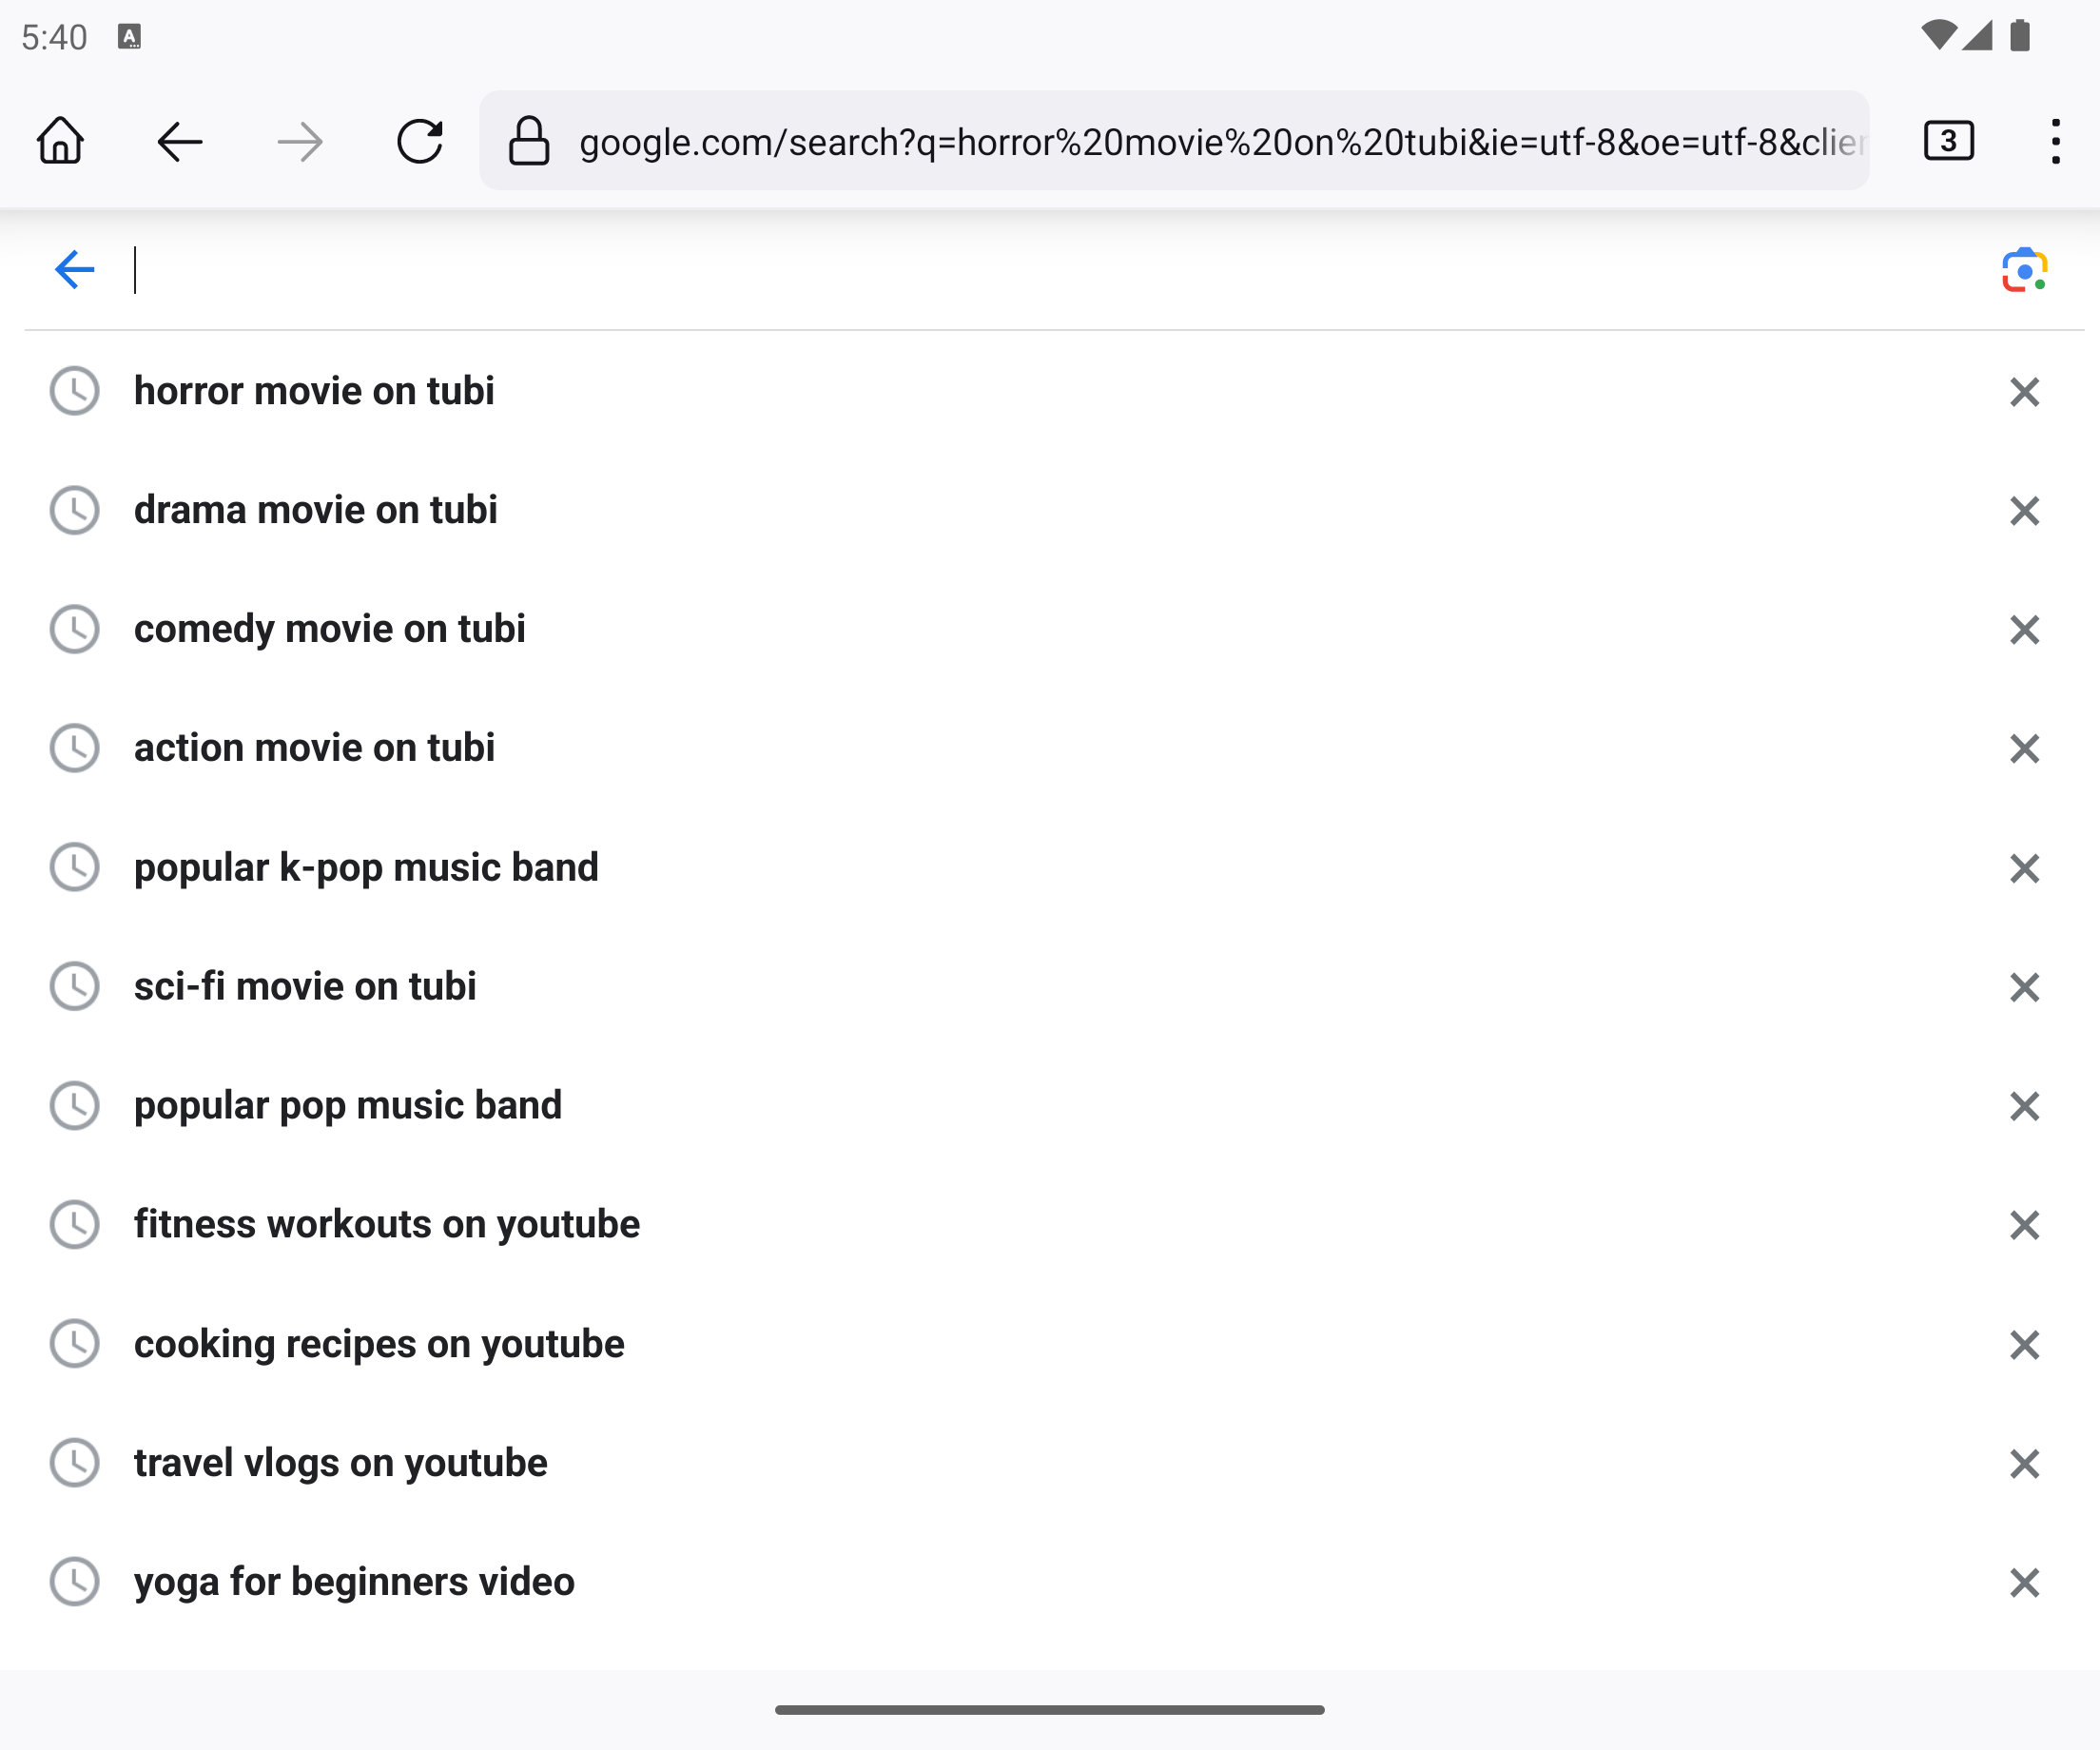Click clock icon beside 'horror movie on tubi'
This screenshot has height=1750, width=2100.
click(75, 391)
